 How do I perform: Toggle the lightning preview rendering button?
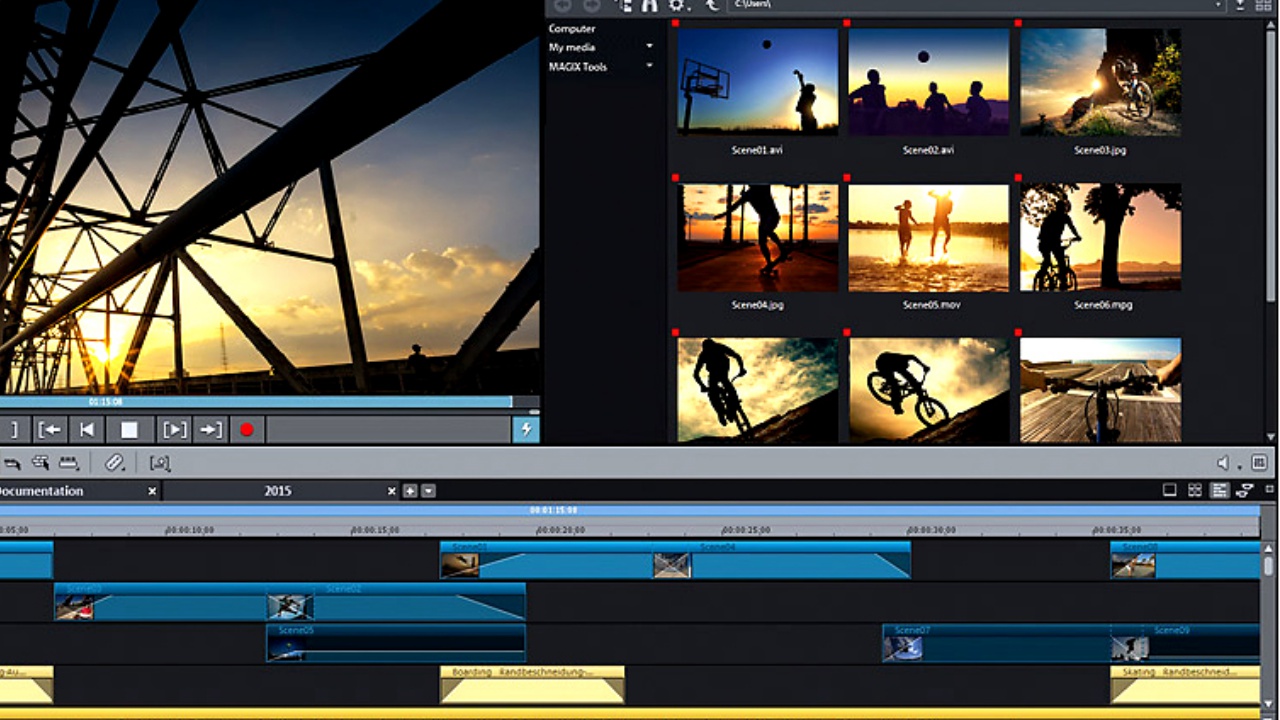tap(525, 430)
